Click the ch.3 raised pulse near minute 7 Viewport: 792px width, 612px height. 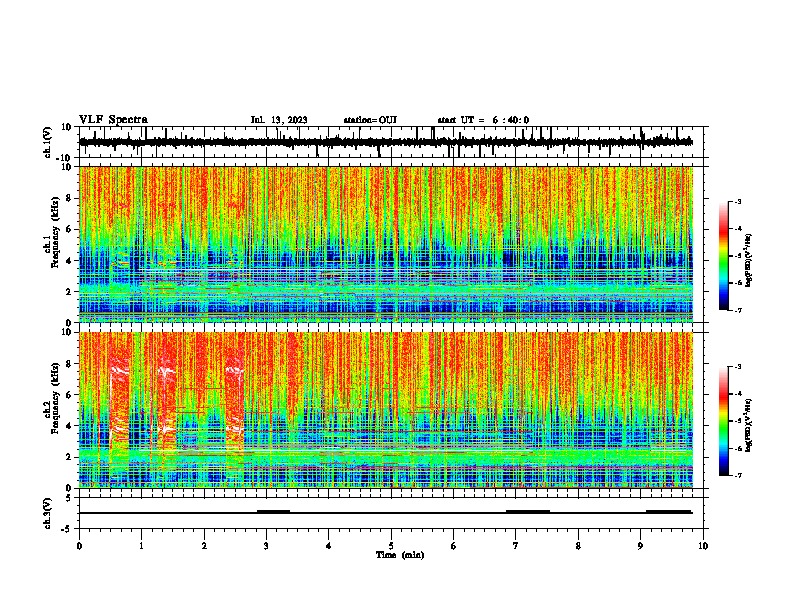[528, 511]
